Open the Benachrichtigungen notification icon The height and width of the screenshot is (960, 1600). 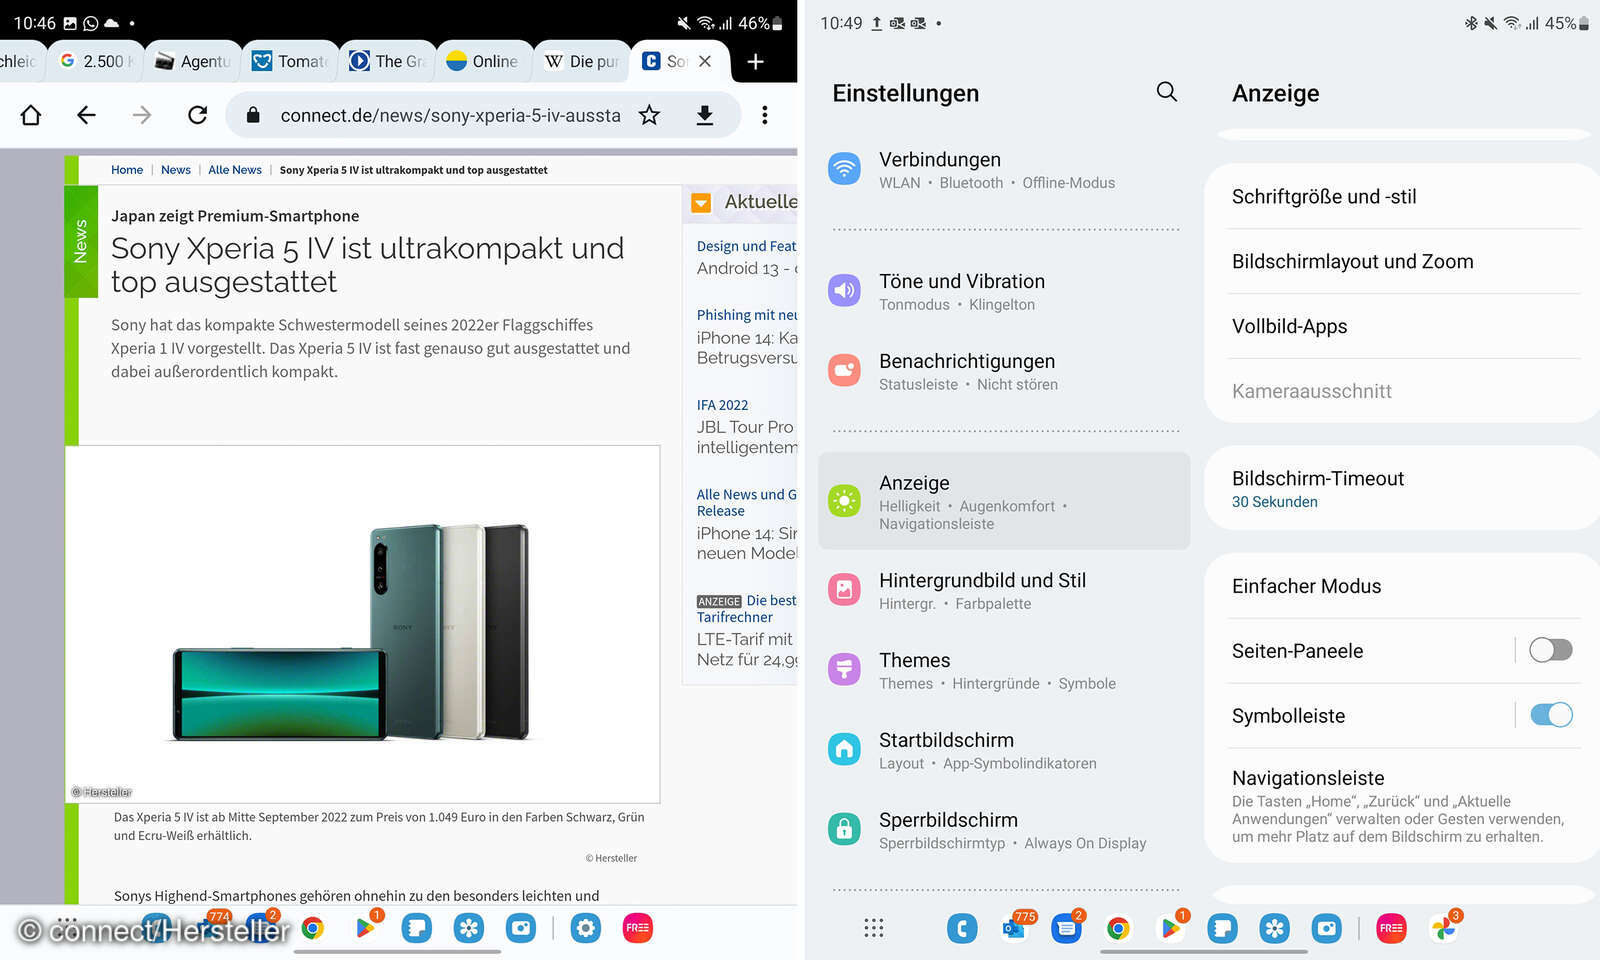click(x=845, y=369)
